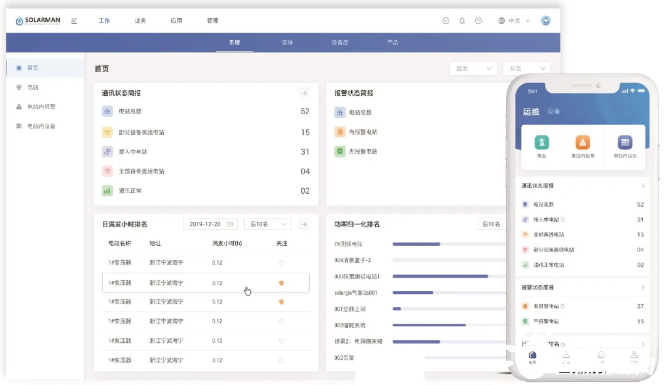Viewport: 664px width, 385px height.
Task: Click the blue 电站总数 icon in 报警状态简报
Action: click(340, 112)
